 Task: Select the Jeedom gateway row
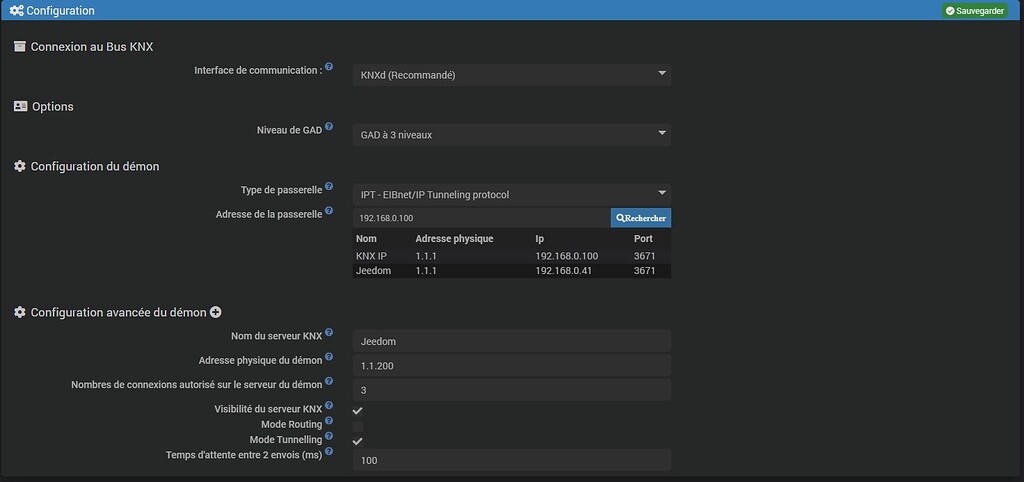pos(512,271)
